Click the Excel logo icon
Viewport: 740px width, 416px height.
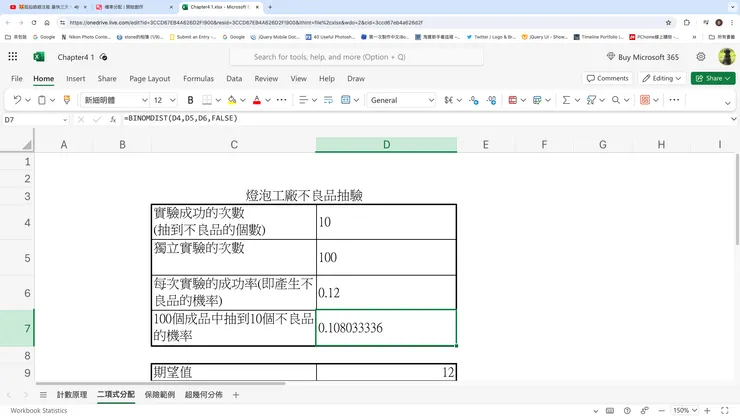(39, 57)
